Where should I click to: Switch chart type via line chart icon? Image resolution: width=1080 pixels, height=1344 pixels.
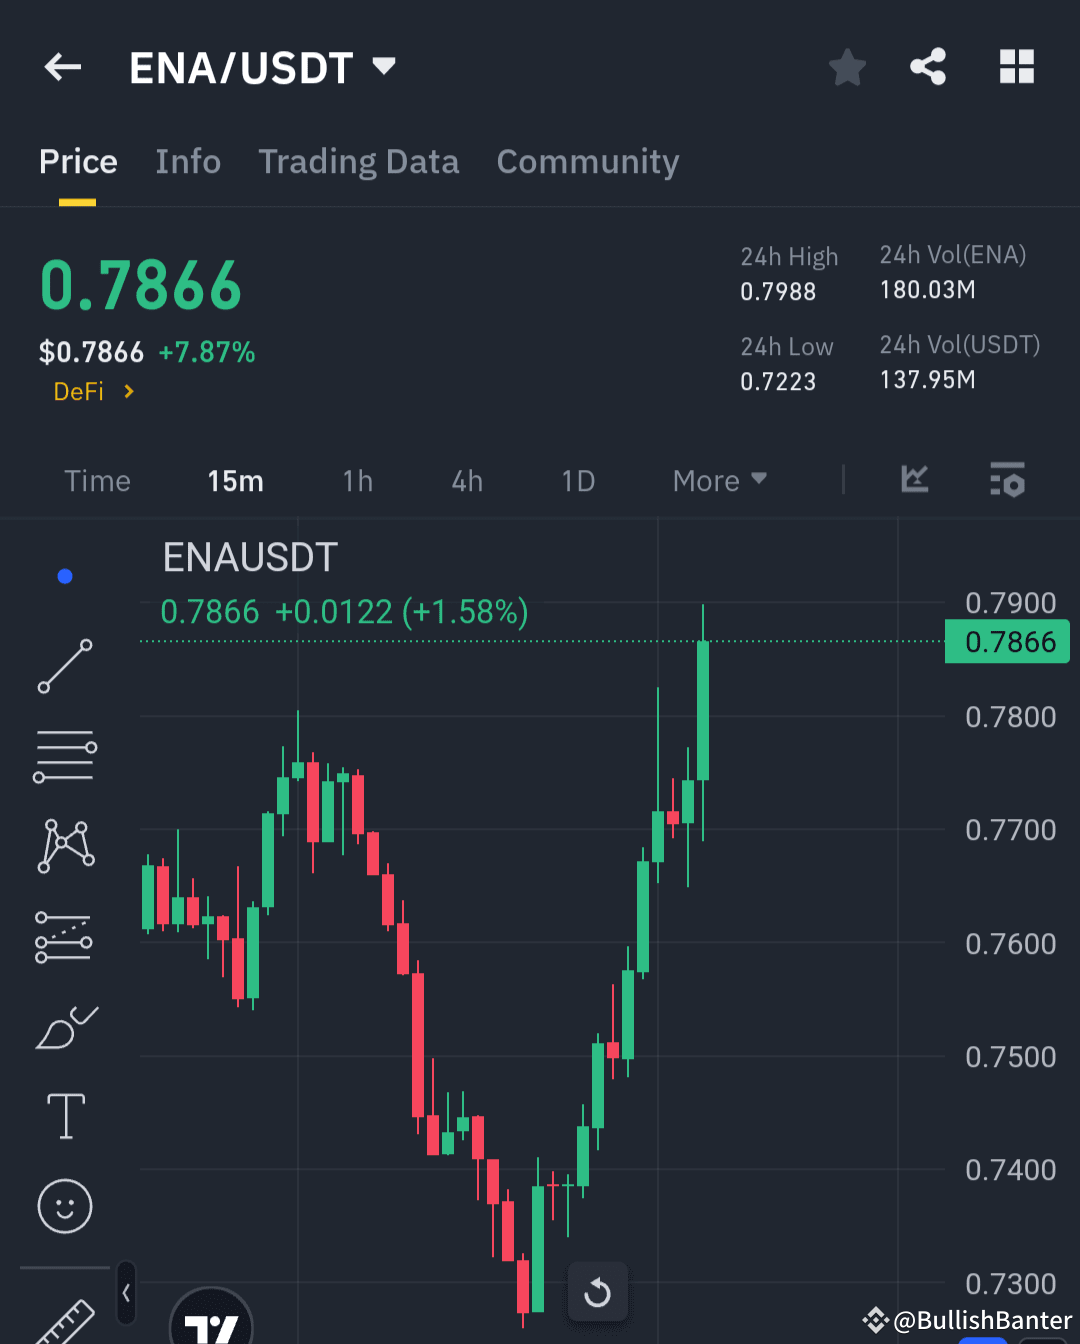coord(915,480)
